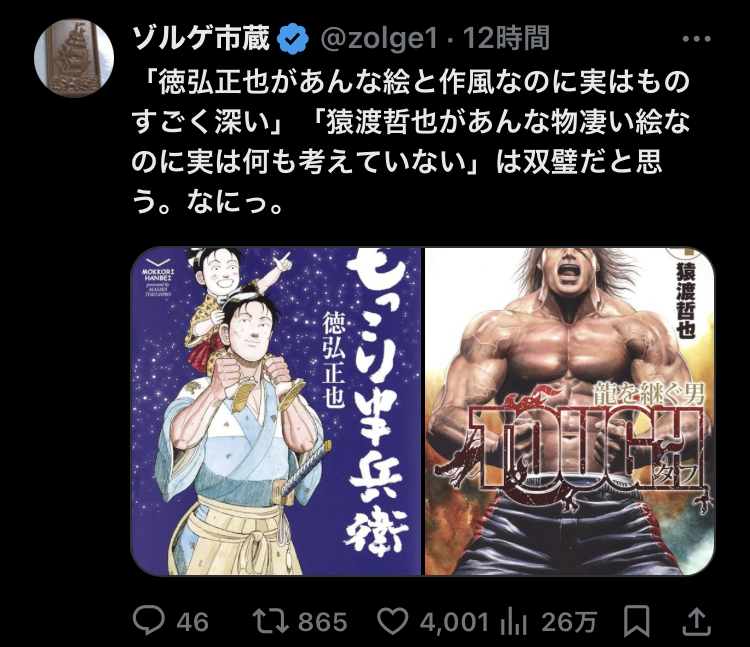The image size is (750, 647).
Task: Tap the 徳弘正也 author name on left cover
Action: [333, 359]
